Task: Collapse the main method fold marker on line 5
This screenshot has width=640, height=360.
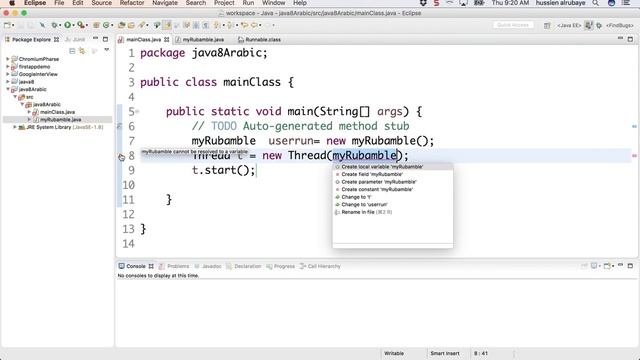Action: pyautogui.click(x=138, y=111)
